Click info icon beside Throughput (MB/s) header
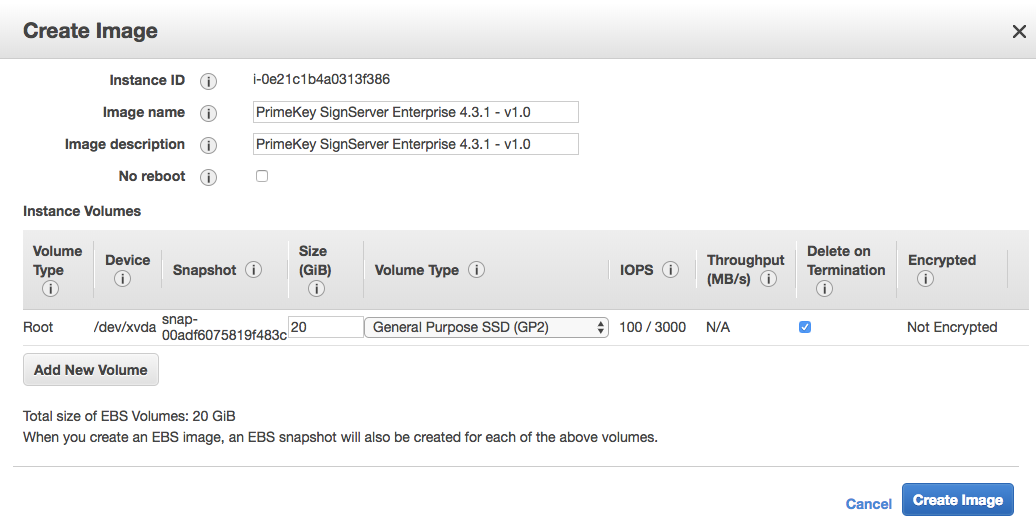The height and width of the screenshot is (523, 1036). tap(769, 279)
